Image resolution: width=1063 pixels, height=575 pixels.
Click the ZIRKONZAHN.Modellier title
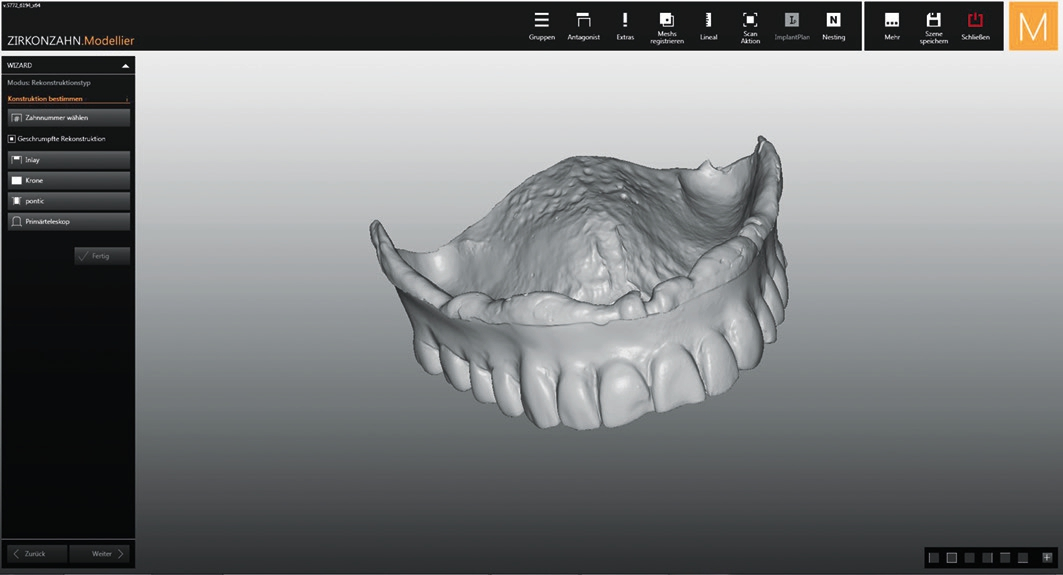pos(71,41)
